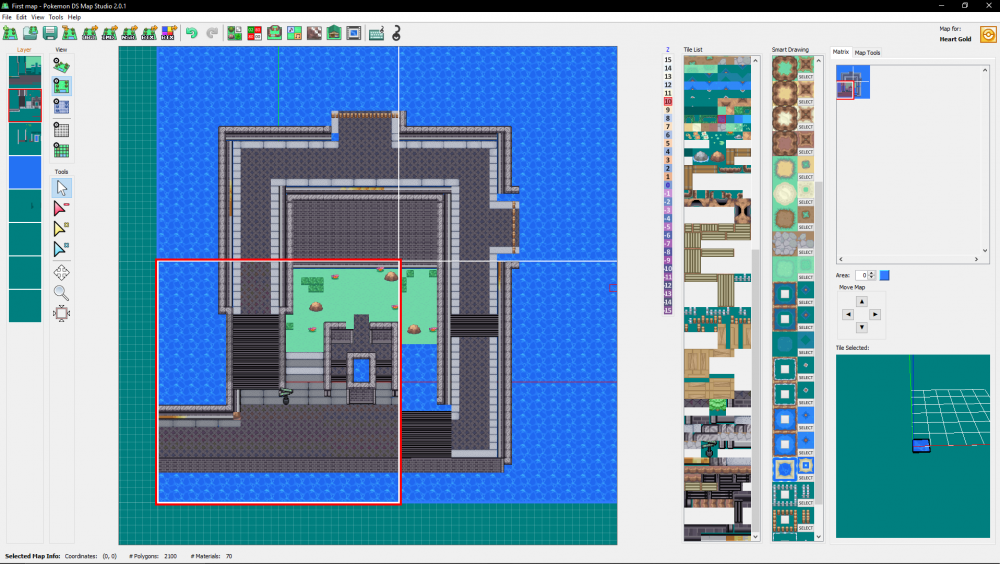Viewport: 1000px width, 564px height.
Task: Select the first layer thumbnail
Action: tap(25, 71)
